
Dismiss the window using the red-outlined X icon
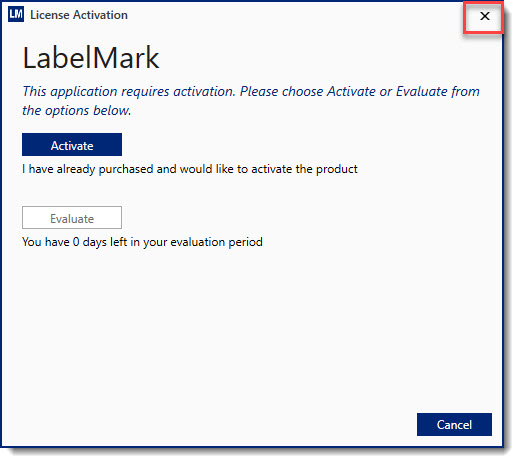point(485,16)
